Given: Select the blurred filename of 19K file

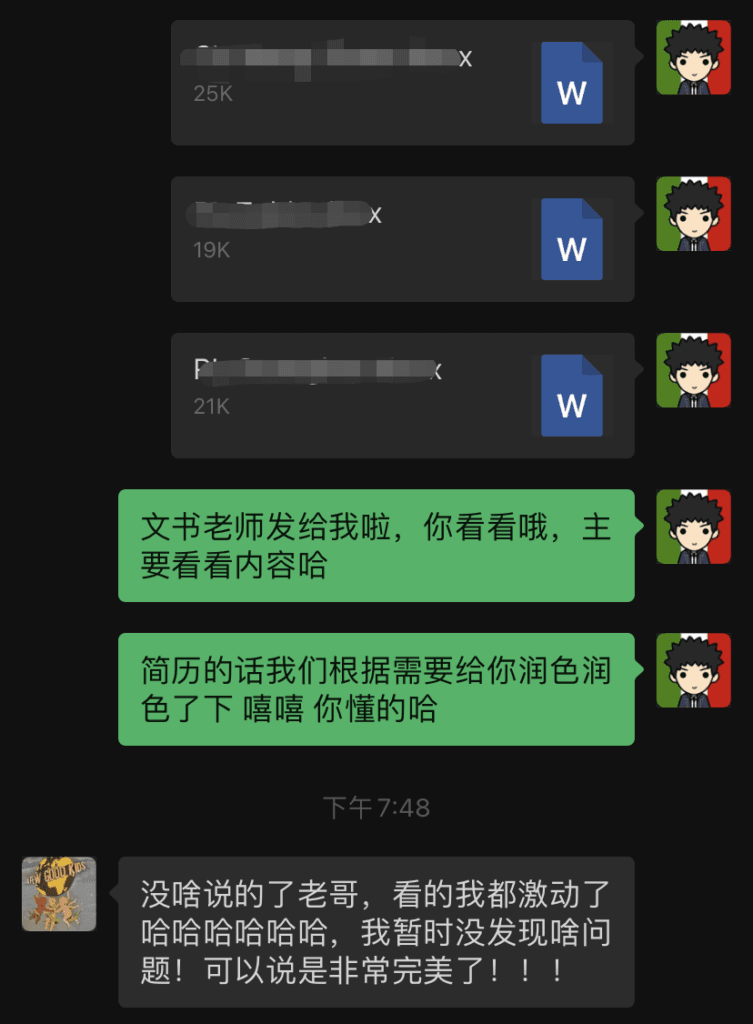Looking at the screenshot, I should click(x=284, y=215).
